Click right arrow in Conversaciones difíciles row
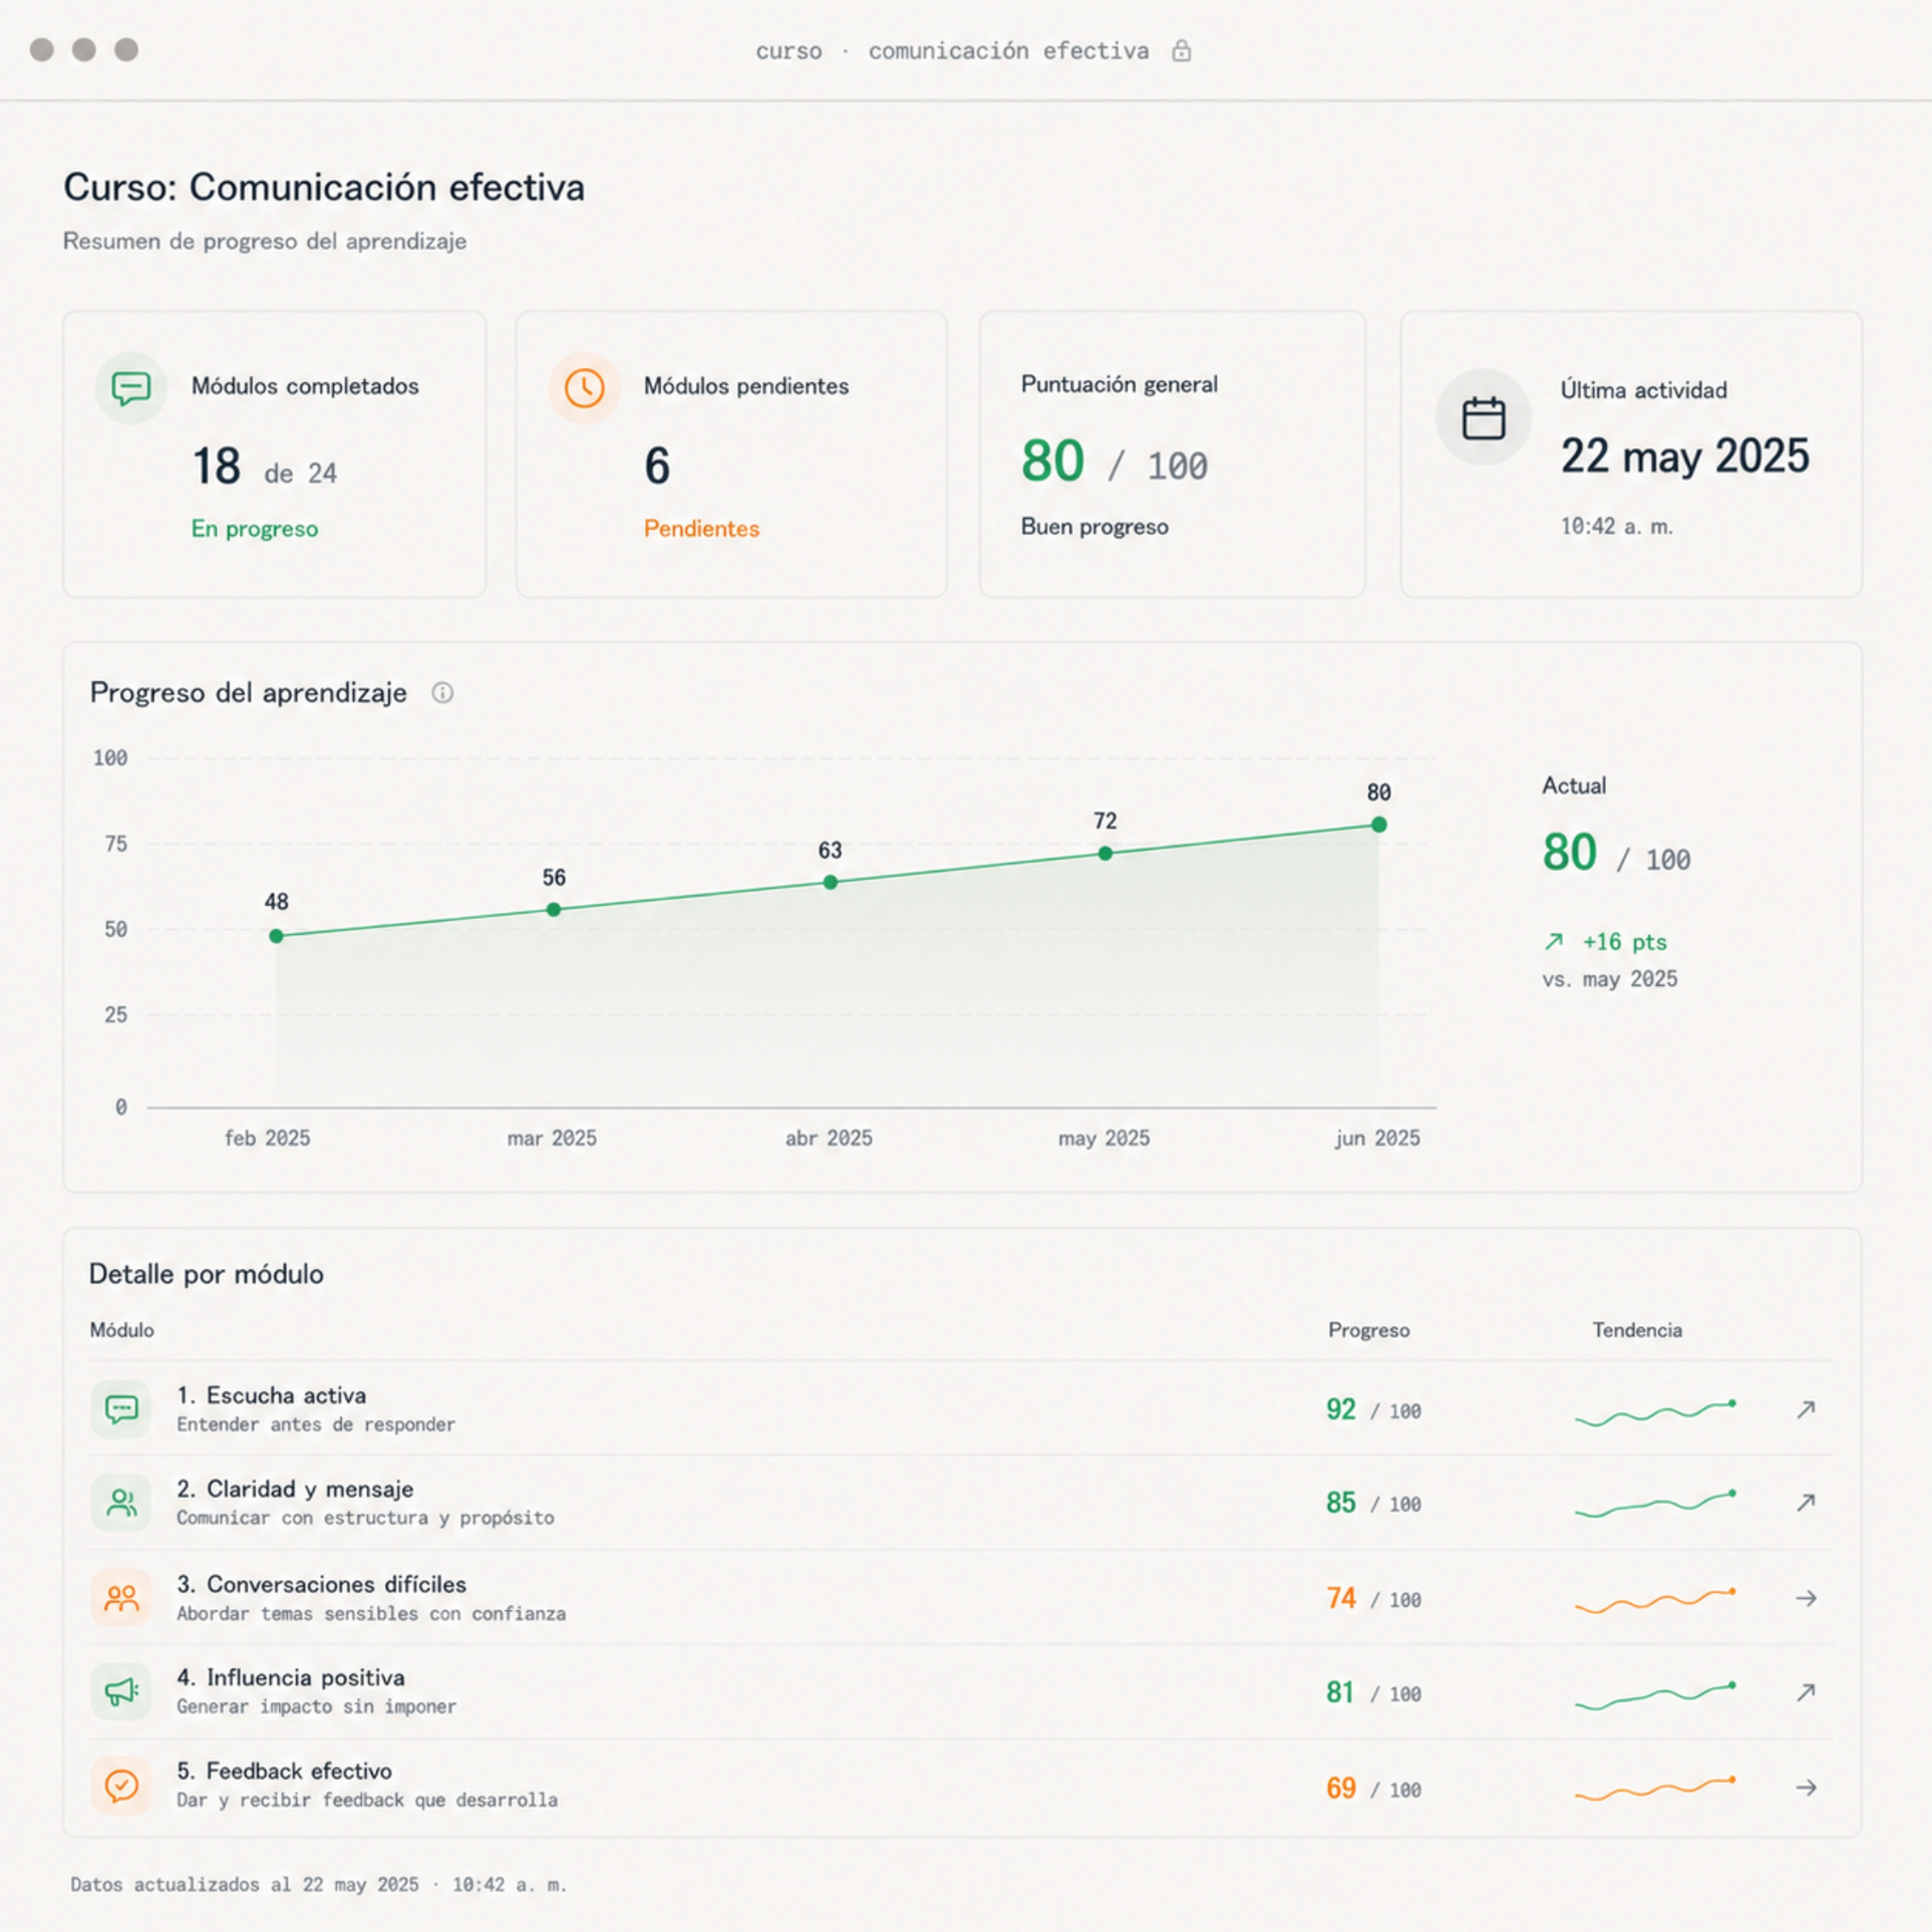 pos(1805,1598)
